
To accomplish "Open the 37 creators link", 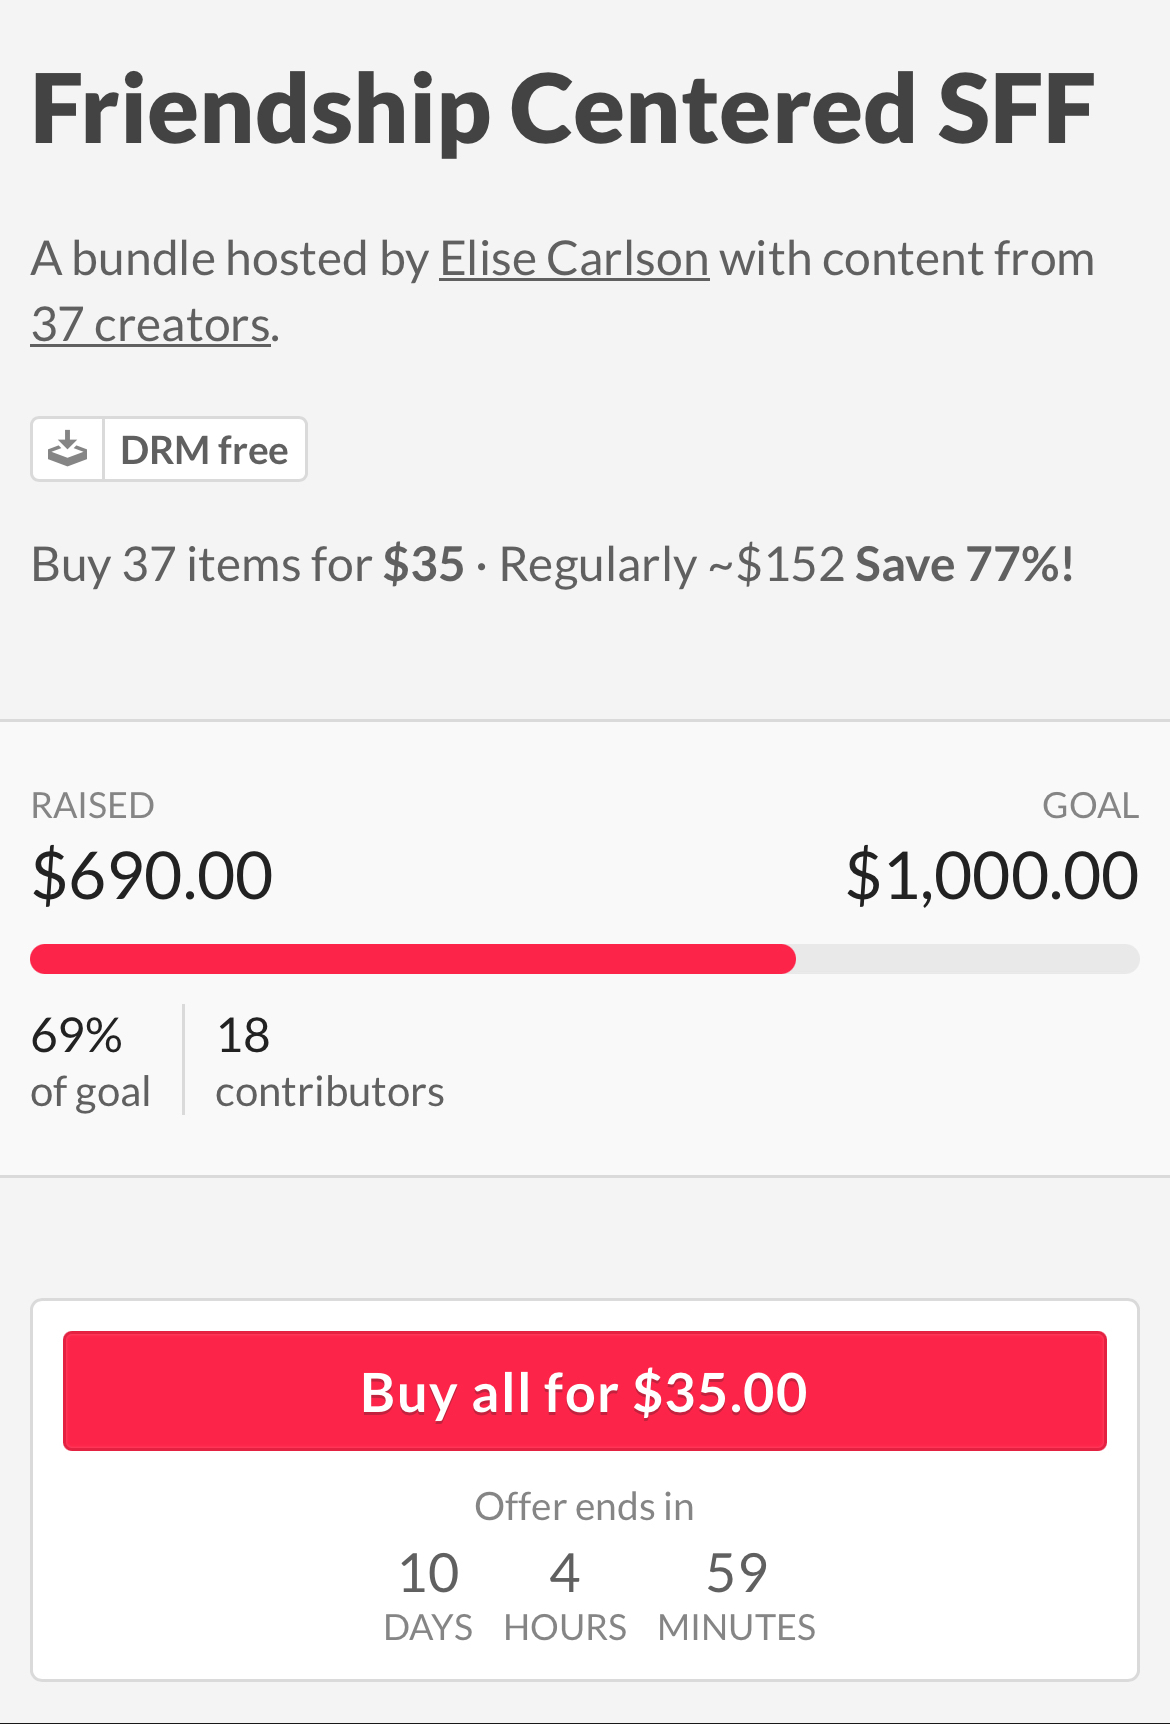I will (x=151, y=325).
